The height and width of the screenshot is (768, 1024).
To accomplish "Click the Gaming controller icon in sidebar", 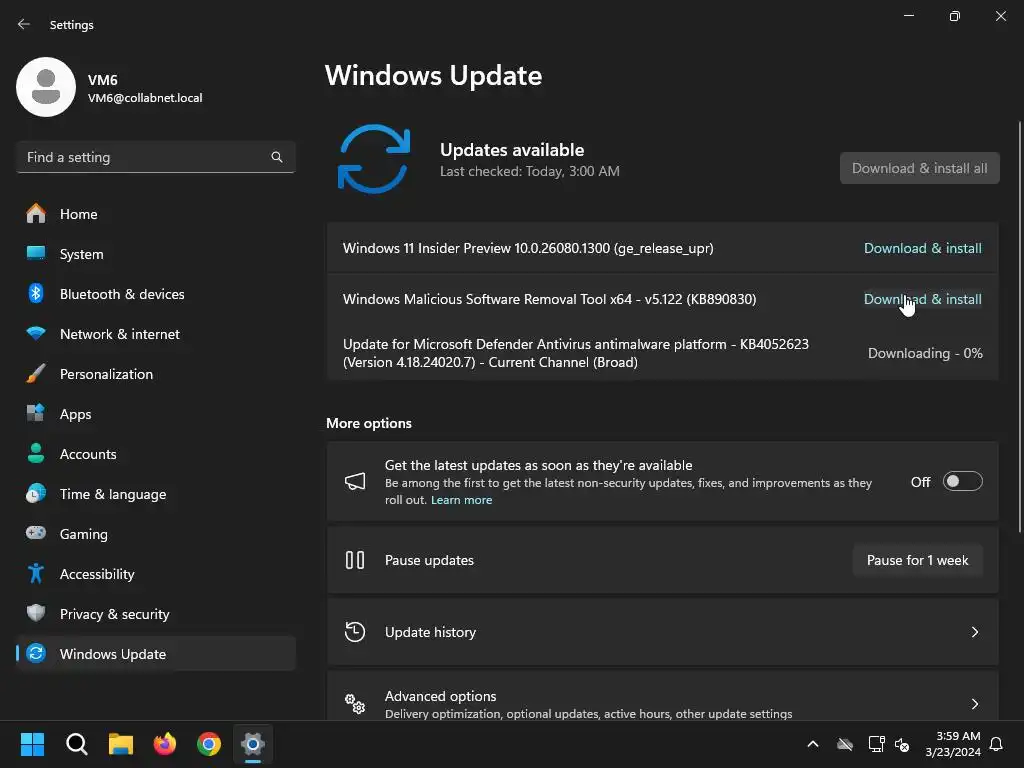I will 36,533.
